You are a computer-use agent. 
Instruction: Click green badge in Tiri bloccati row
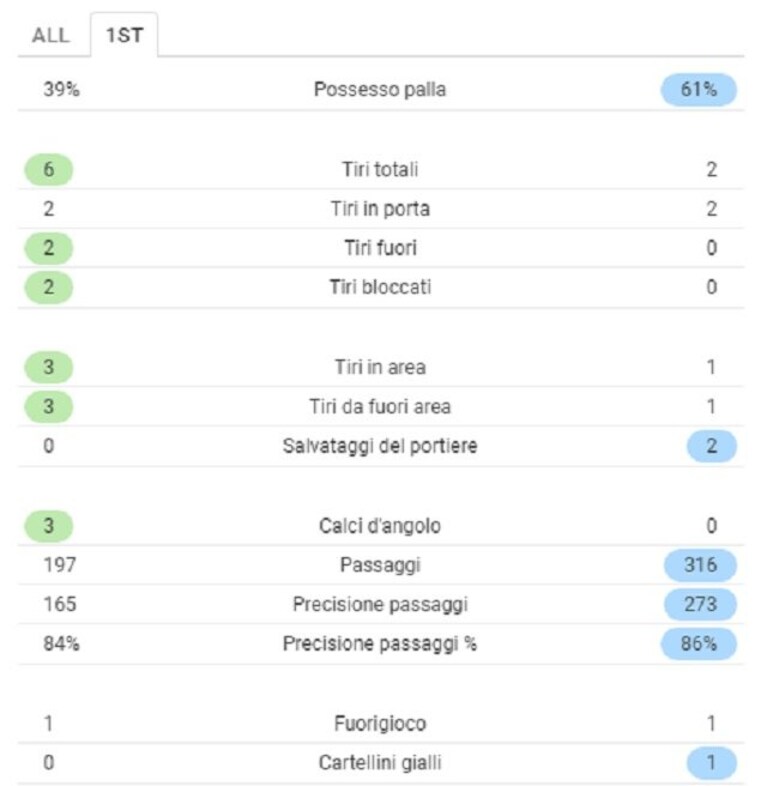point(49,287)
